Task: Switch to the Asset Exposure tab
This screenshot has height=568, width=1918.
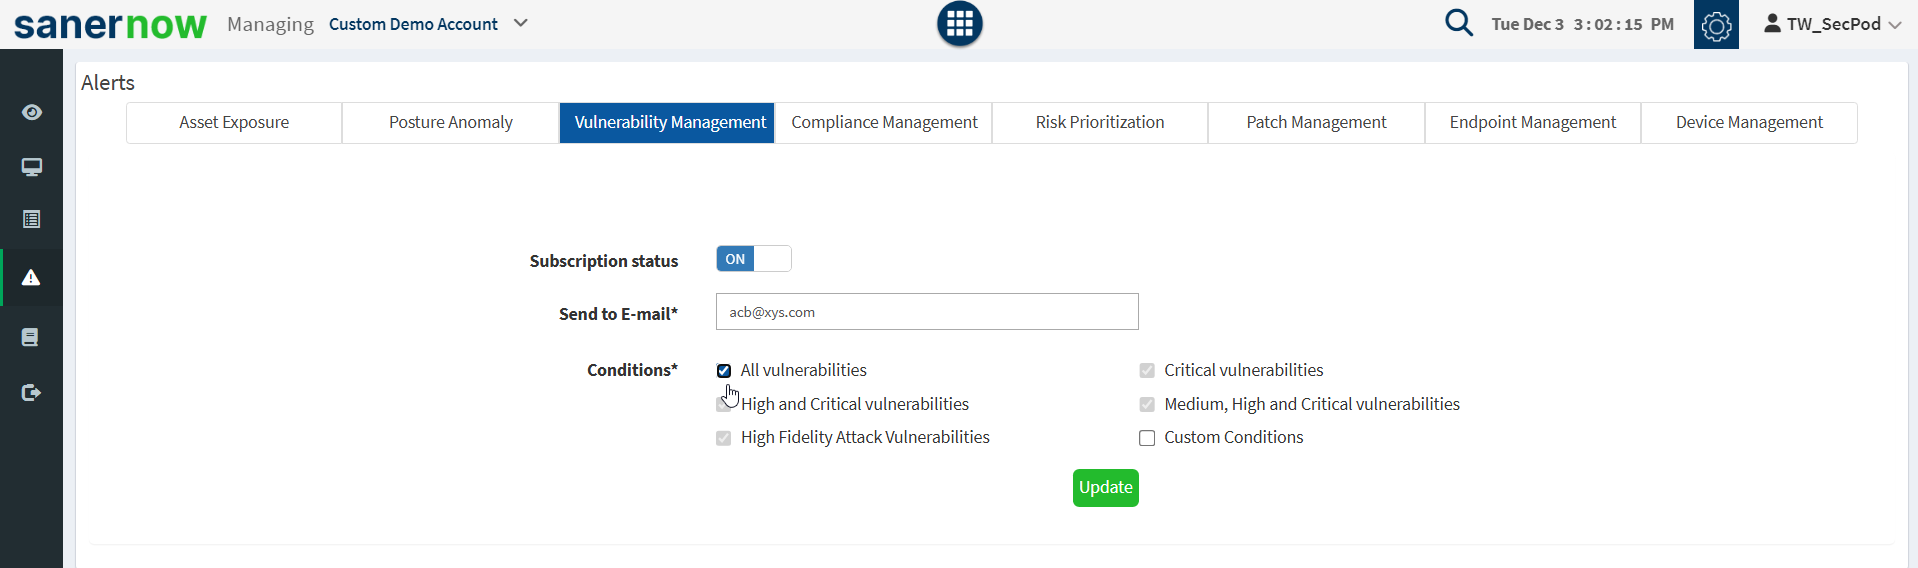Action: (x=234, y=123)
